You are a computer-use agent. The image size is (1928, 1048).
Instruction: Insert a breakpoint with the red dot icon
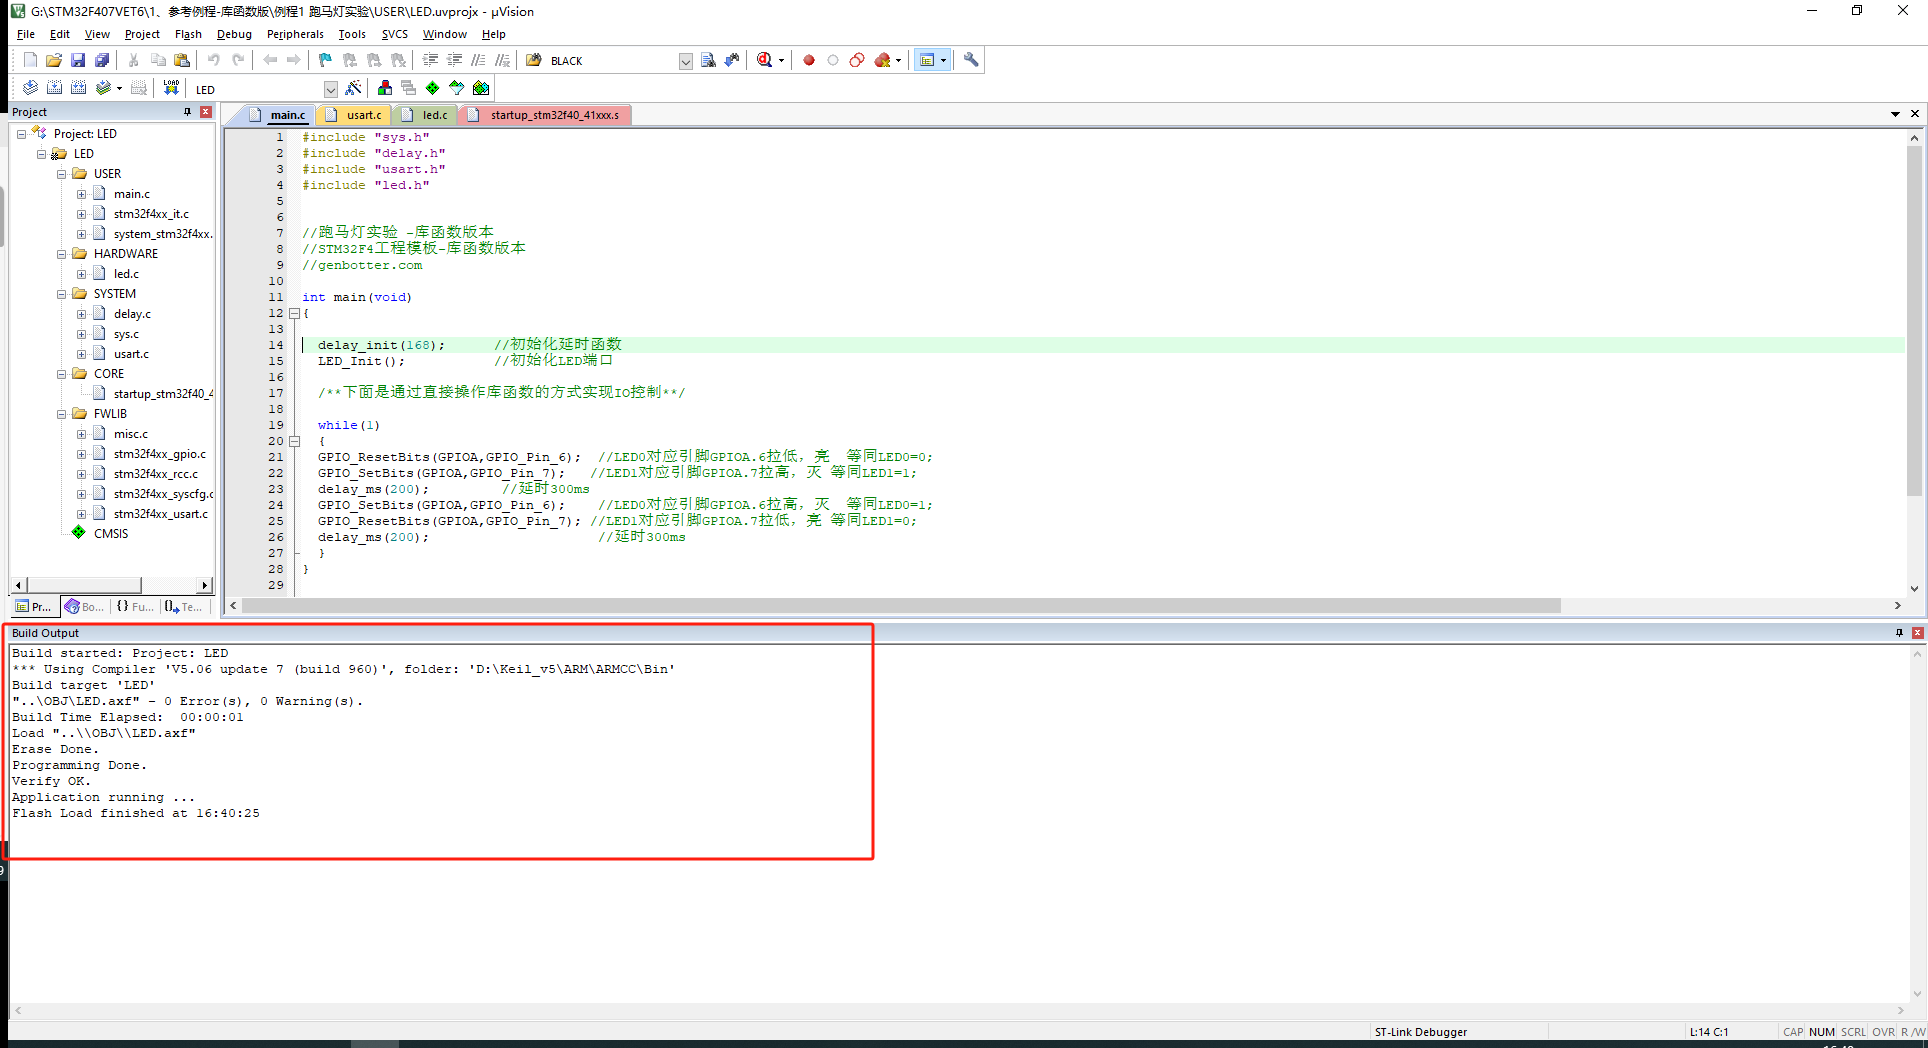[x=809, y=60]
